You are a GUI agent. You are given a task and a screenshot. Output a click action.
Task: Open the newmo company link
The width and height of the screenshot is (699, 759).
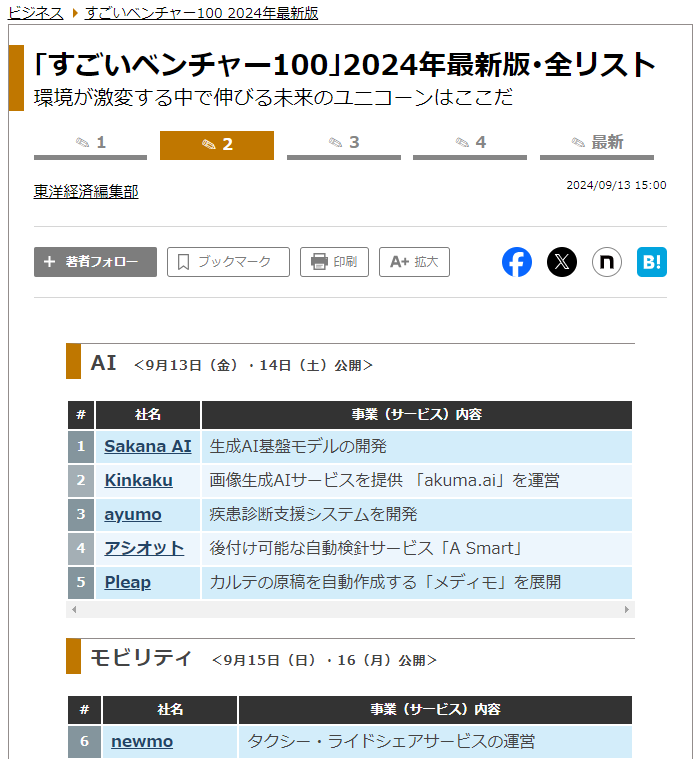[142, 741]
